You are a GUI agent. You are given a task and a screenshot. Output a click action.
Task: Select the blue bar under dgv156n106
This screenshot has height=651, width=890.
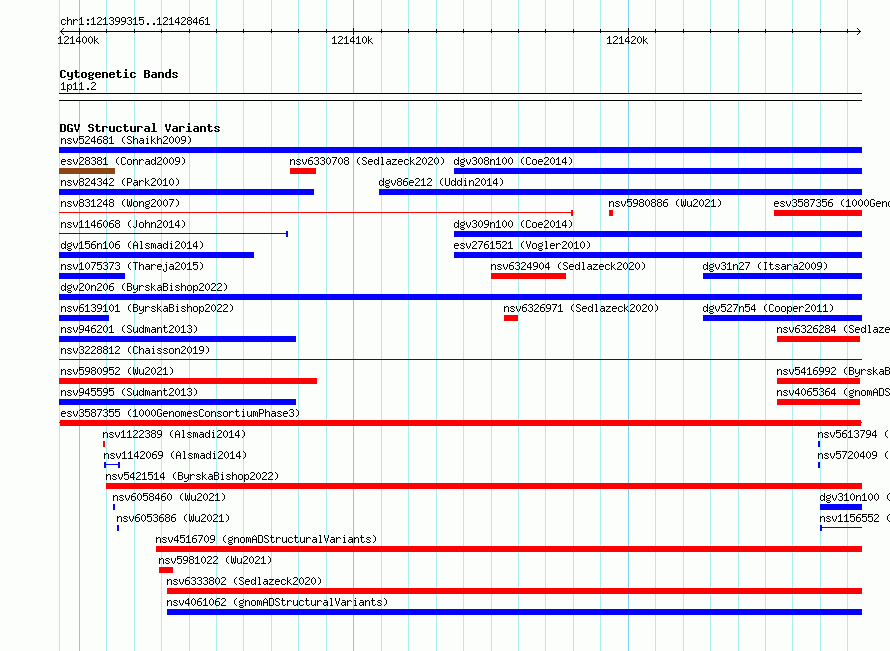point(157,255)
